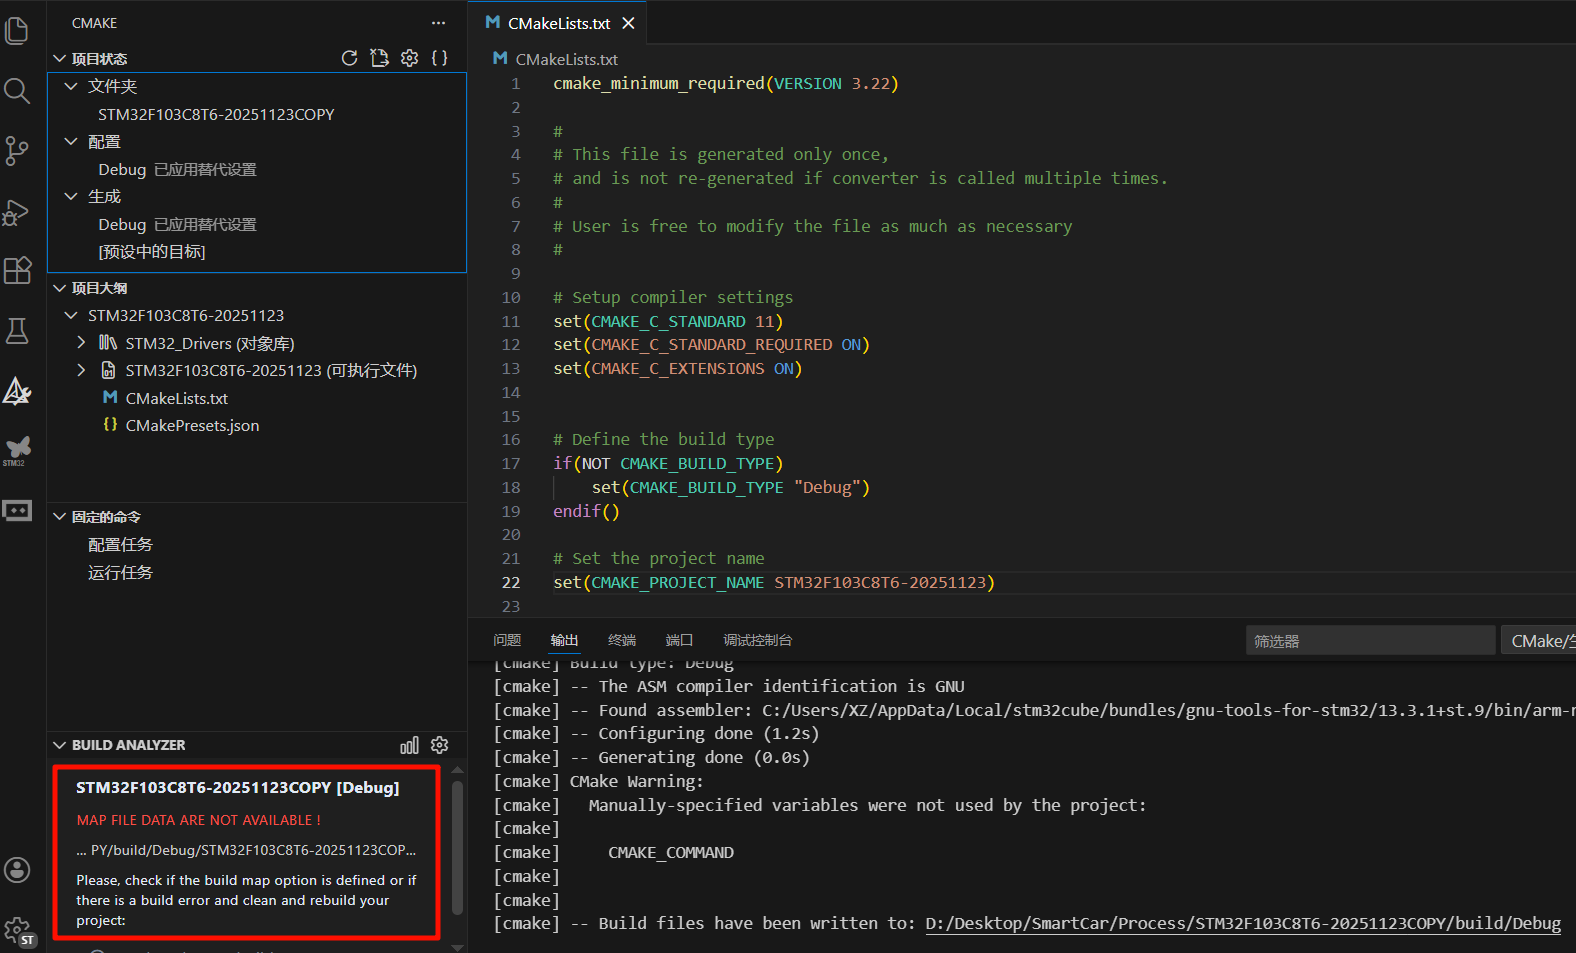Open Build Analyzer settings gear
This screenshot has width=1576, height=953.
[x=439, y=745]
